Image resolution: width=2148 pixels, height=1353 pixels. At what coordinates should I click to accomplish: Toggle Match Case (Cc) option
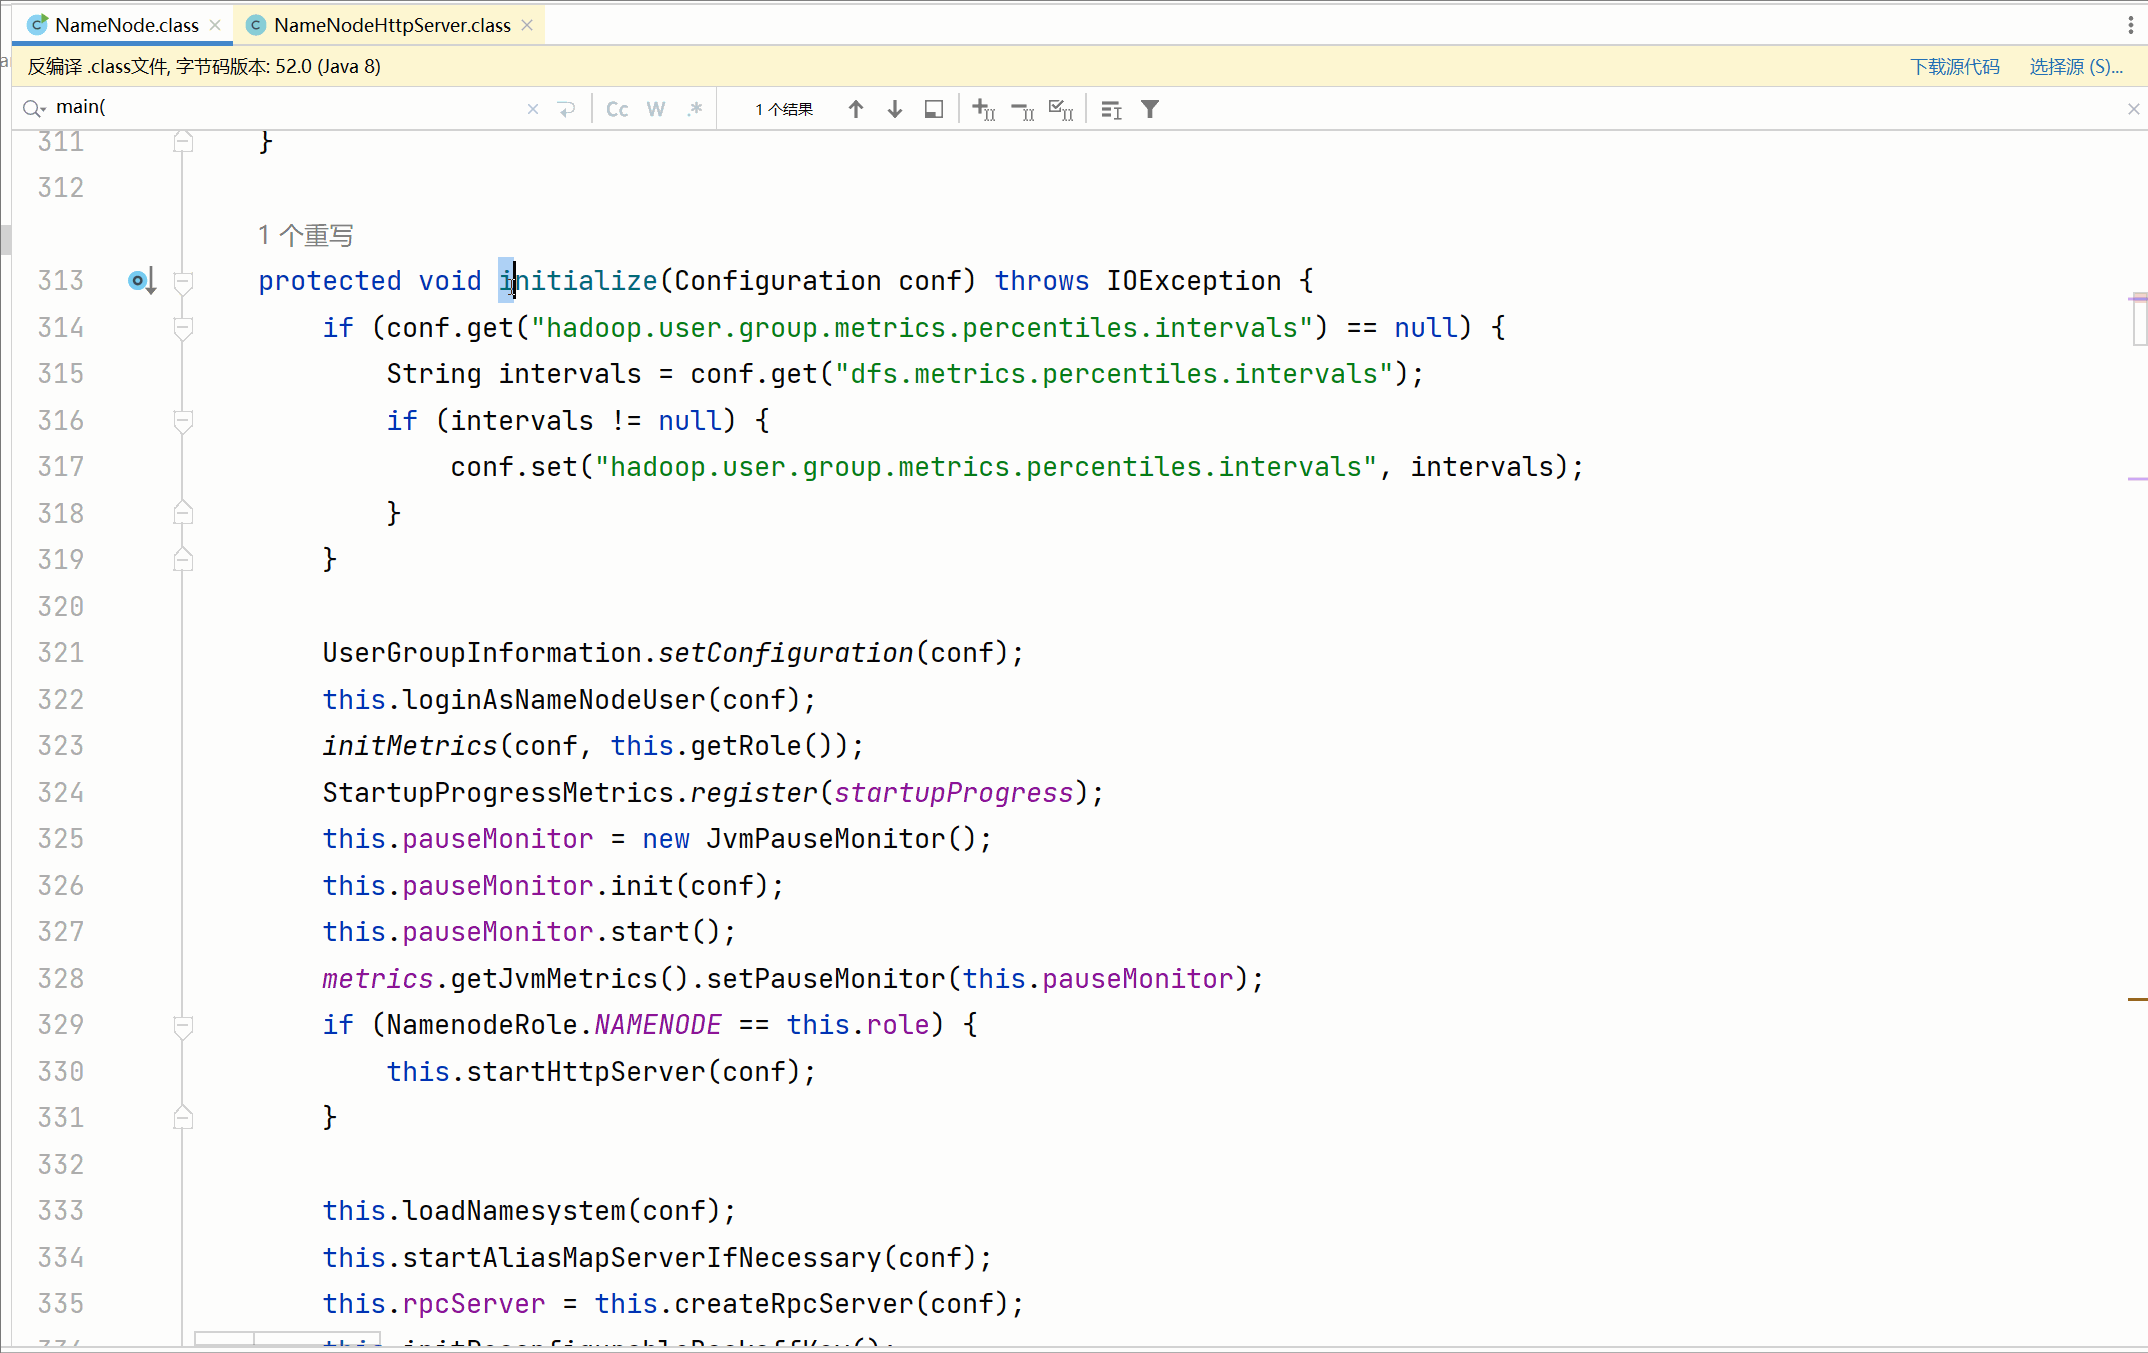point(617,109)
